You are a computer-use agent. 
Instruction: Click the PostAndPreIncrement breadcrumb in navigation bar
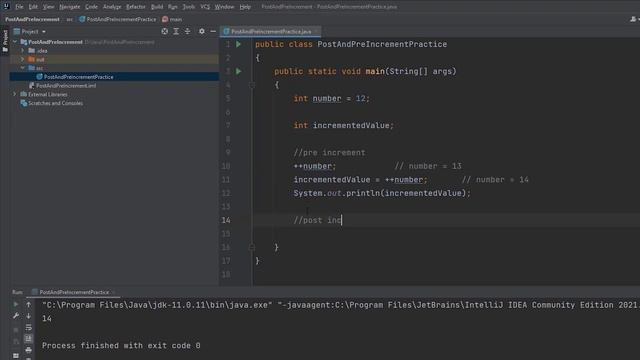click(32, 19)
